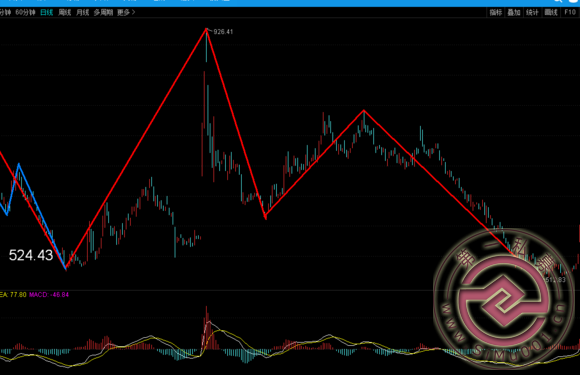Viewport: 580px width, 375px height.
Task: Click the 叠加 overlay button
Action: click(x=514, y=13)
